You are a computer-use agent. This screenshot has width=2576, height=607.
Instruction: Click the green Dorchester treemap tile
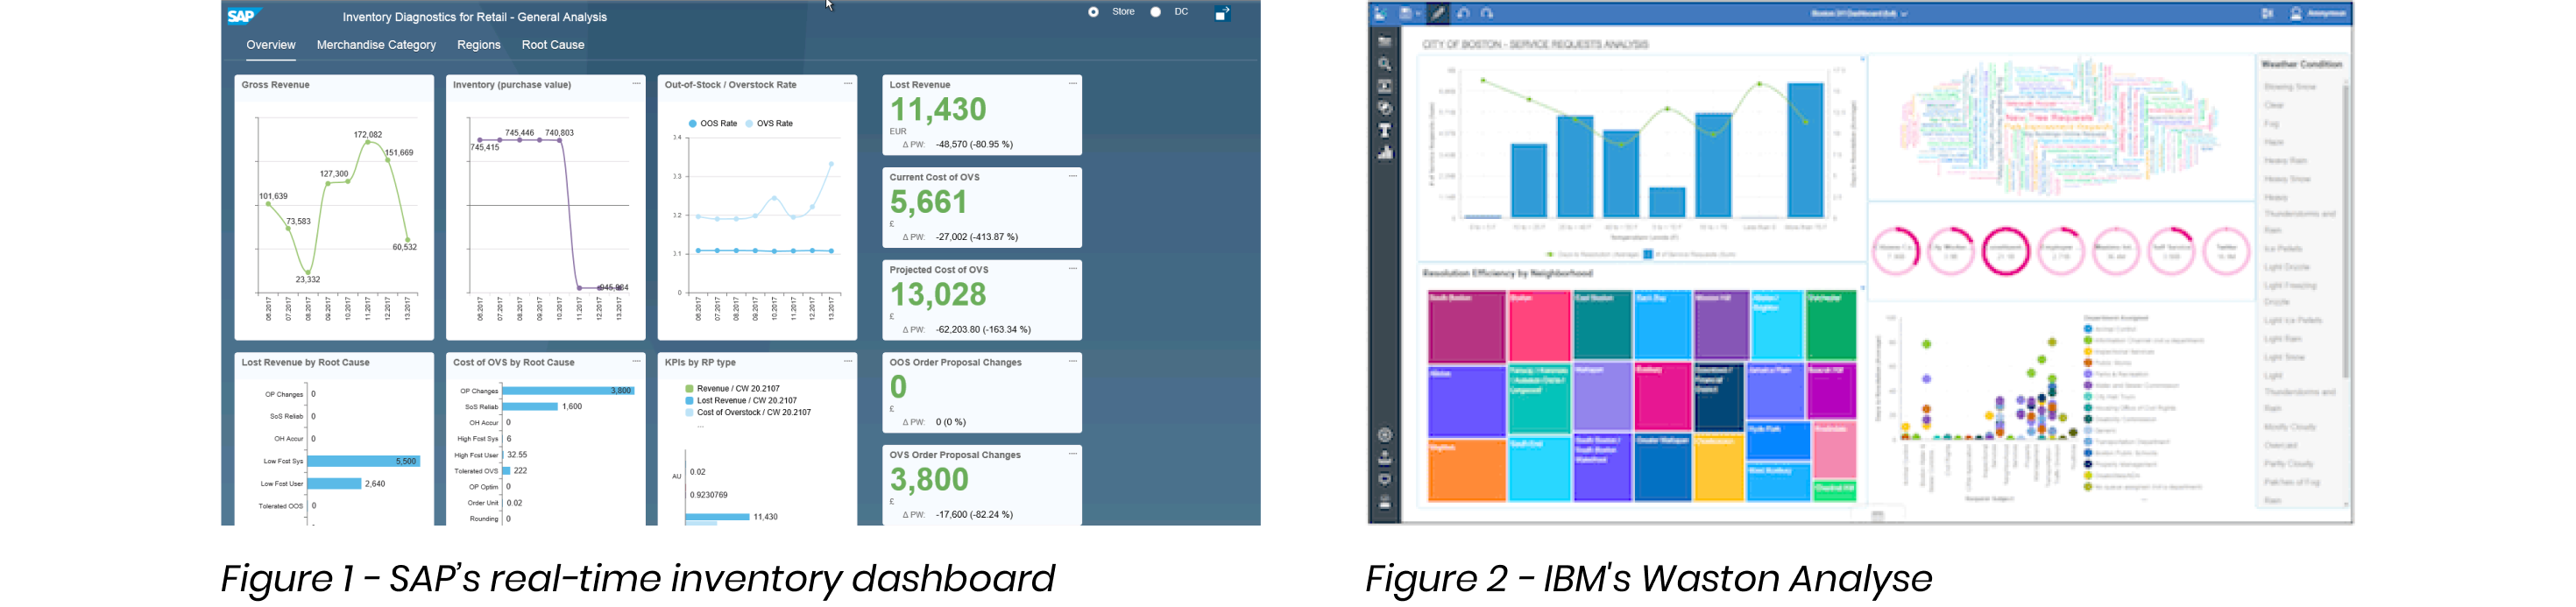pos(1831,325)
